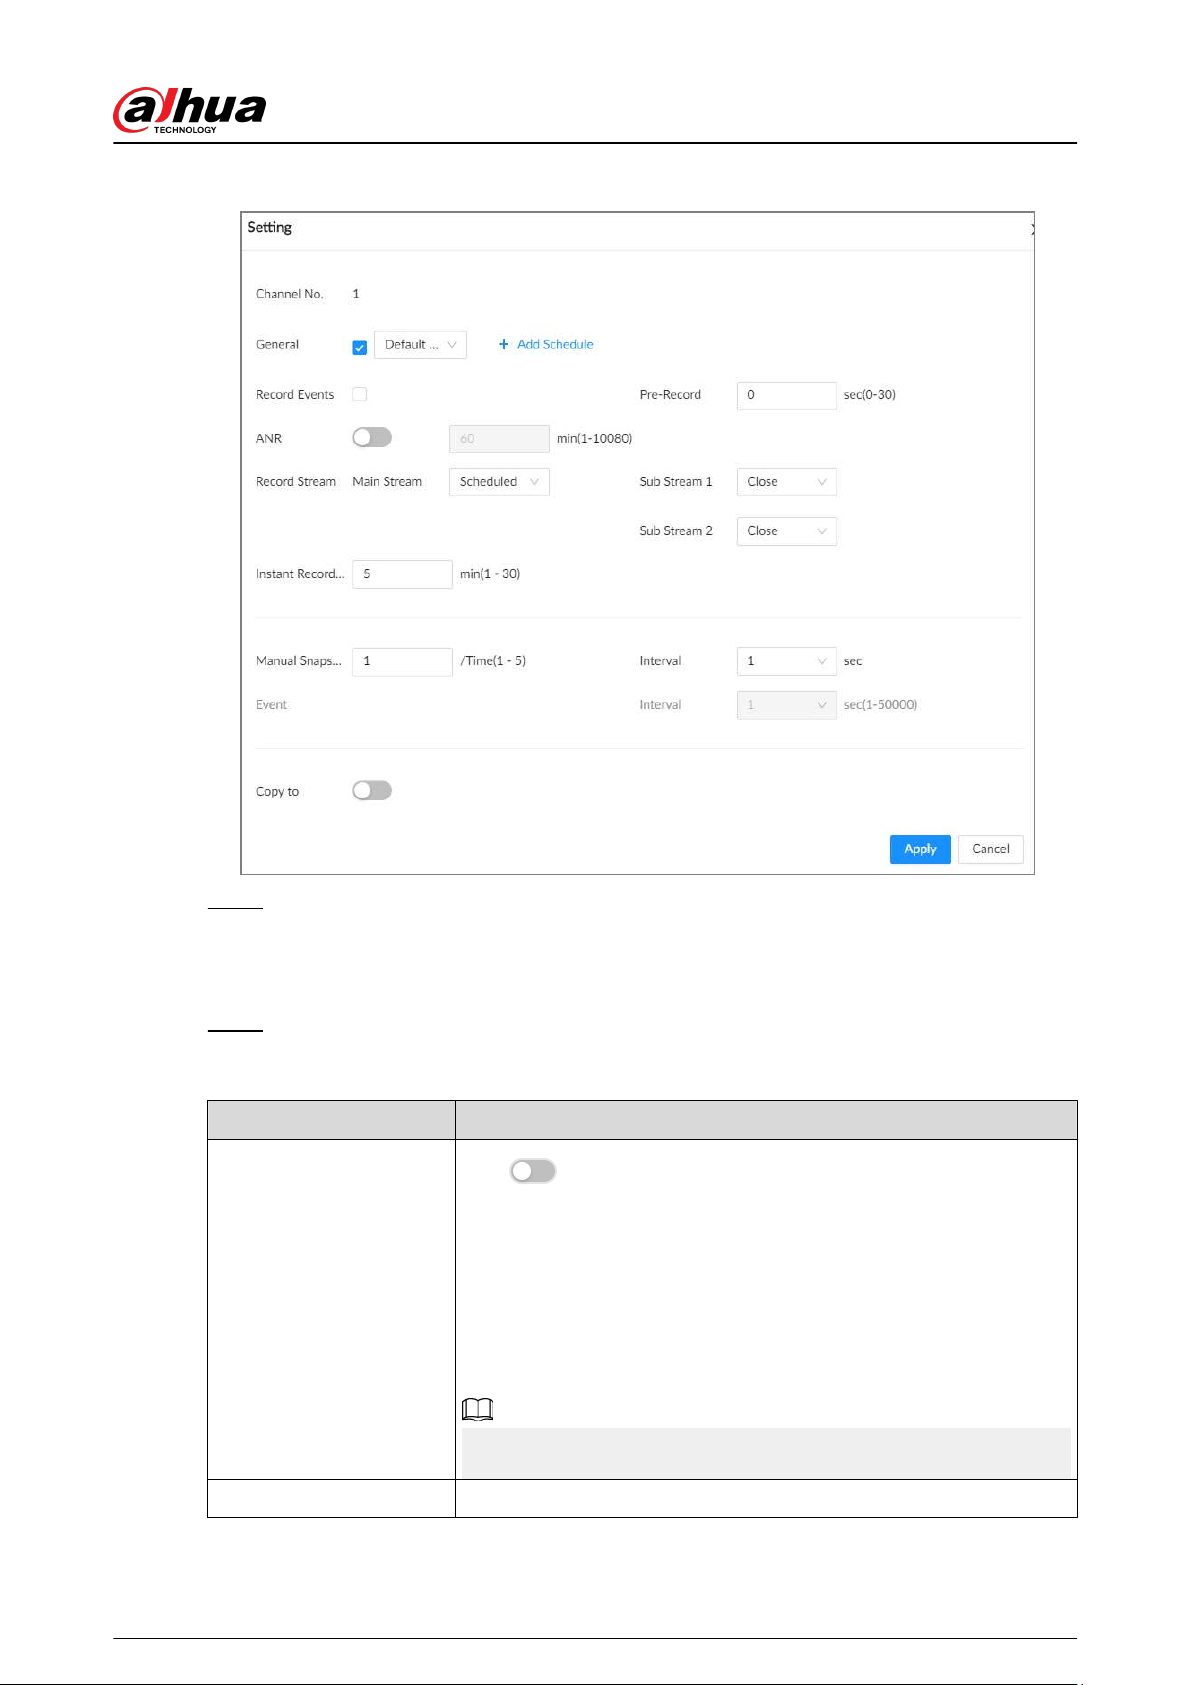Click the Sub Stream 2 label

pyautogui.click(x=676, y=531)
